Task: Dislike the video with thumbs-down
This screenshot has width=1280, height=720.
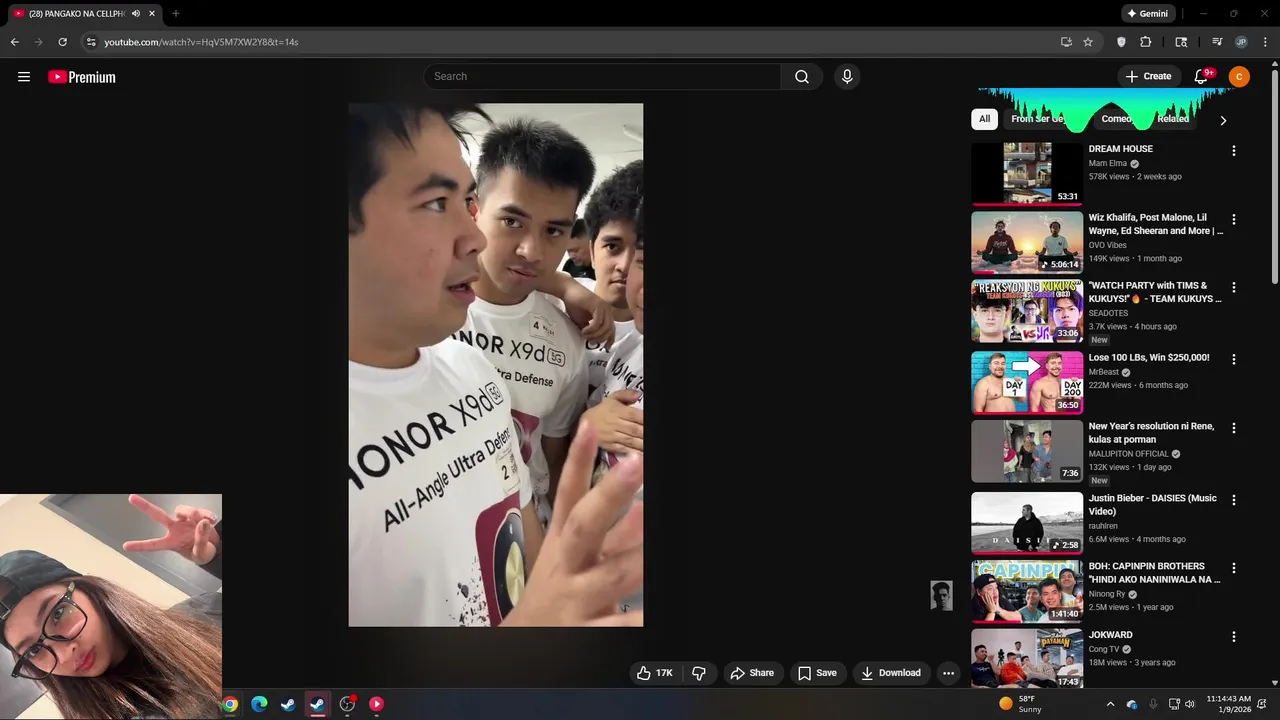Action: pyautogui.click(x=699, y=673)
